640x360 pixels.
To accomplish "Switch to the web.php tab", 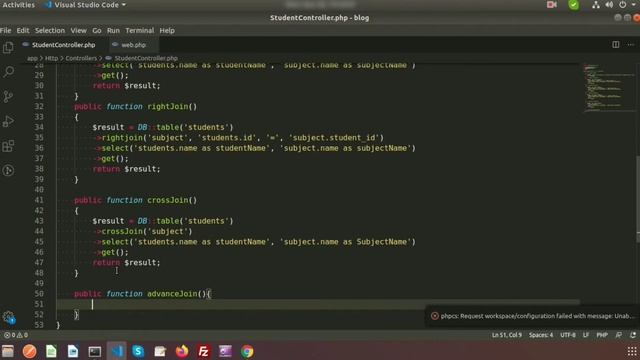I will (x=133, y=45).
